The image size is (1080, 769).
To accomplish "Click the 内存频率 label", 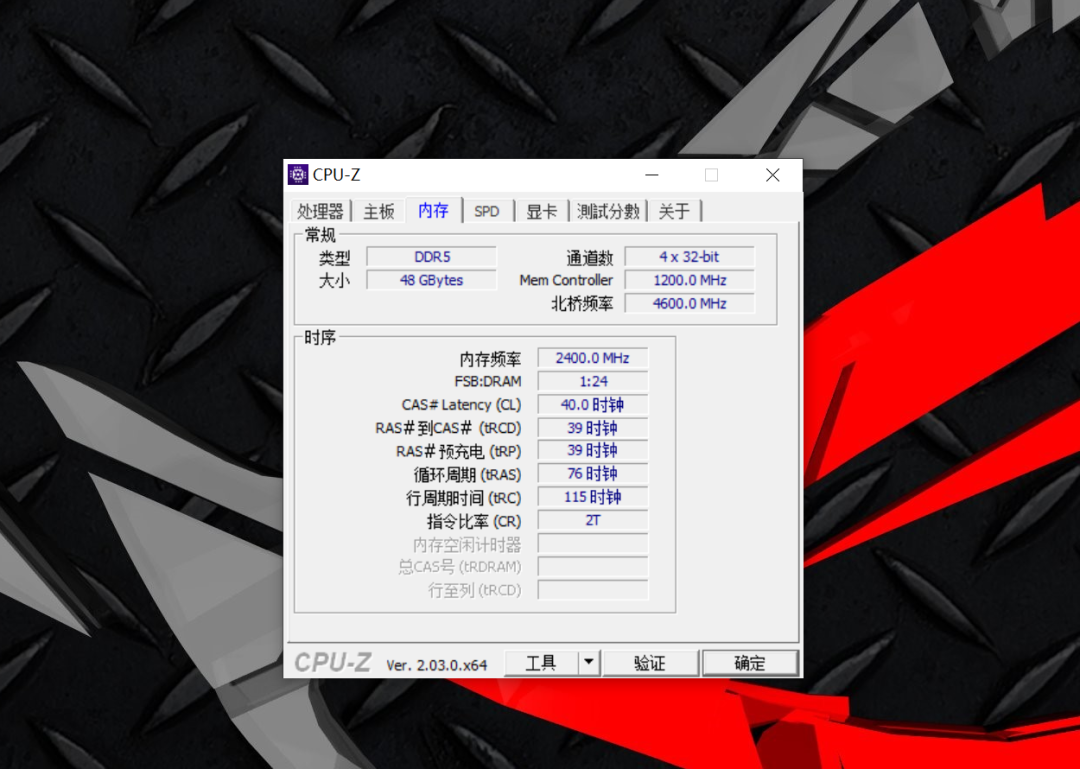I will tap(490, 359).
